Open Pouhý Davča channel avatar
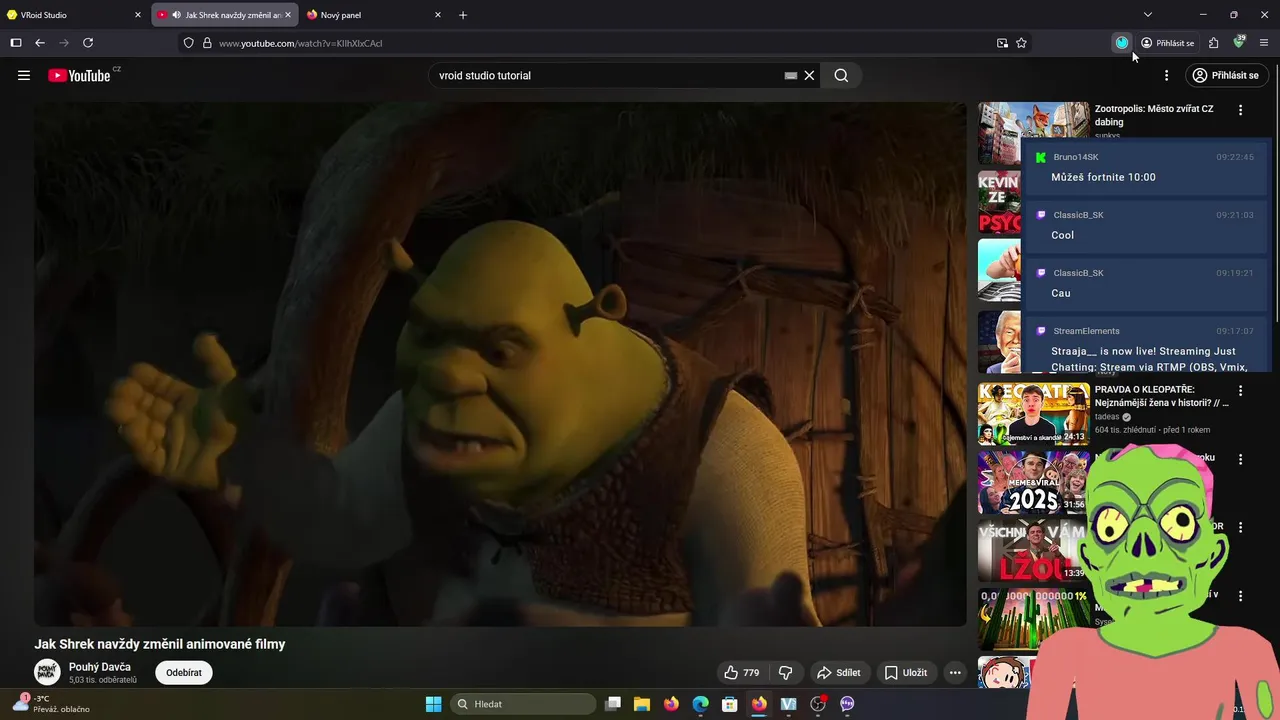This screenshot has width=1280, height=720. point(47,673)
